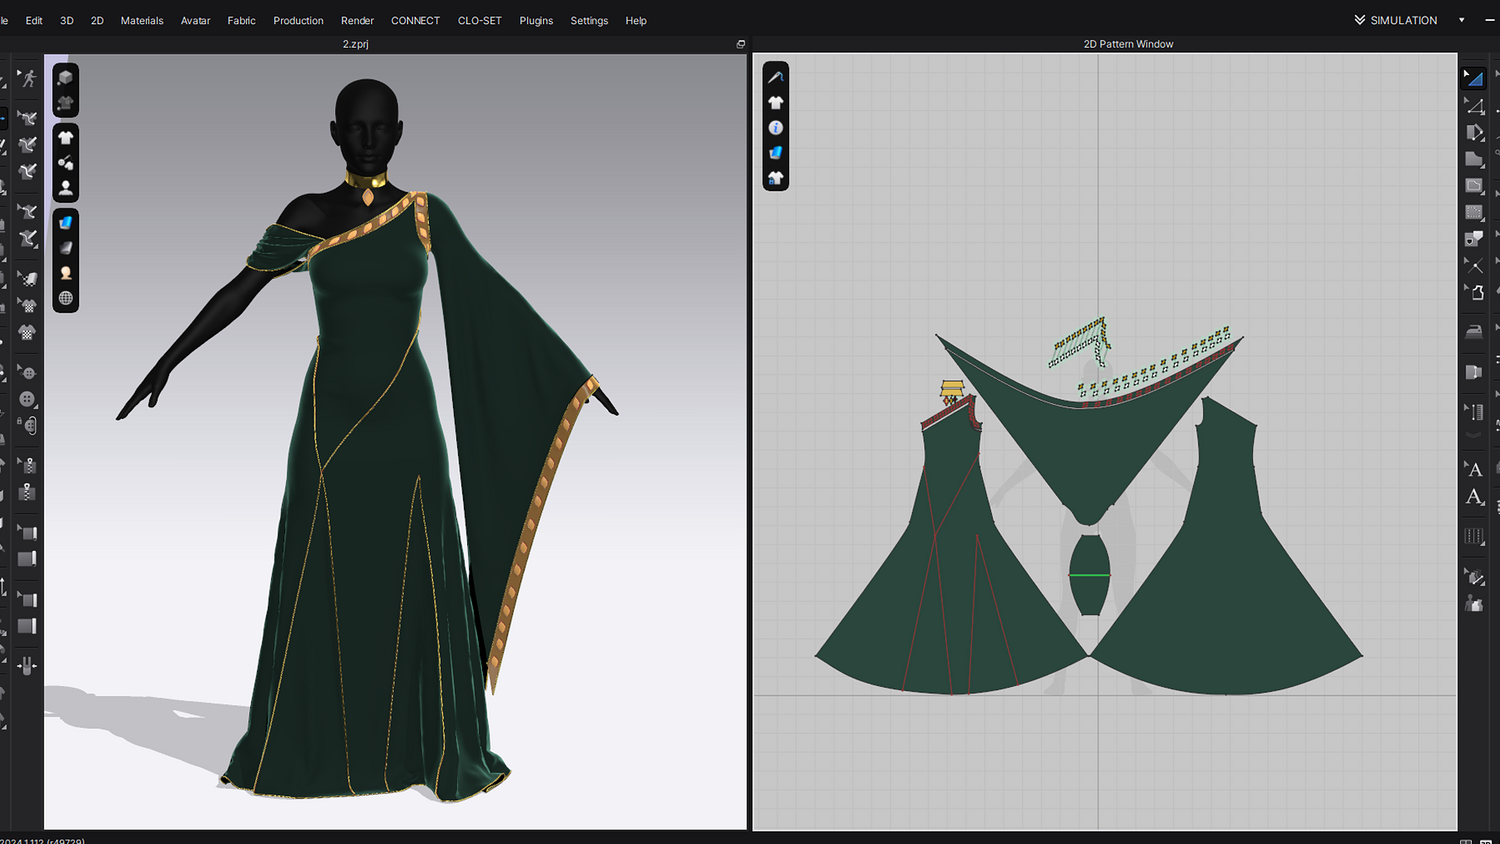Open the Fabric menu
The image size is (1500, 844).
241,20
